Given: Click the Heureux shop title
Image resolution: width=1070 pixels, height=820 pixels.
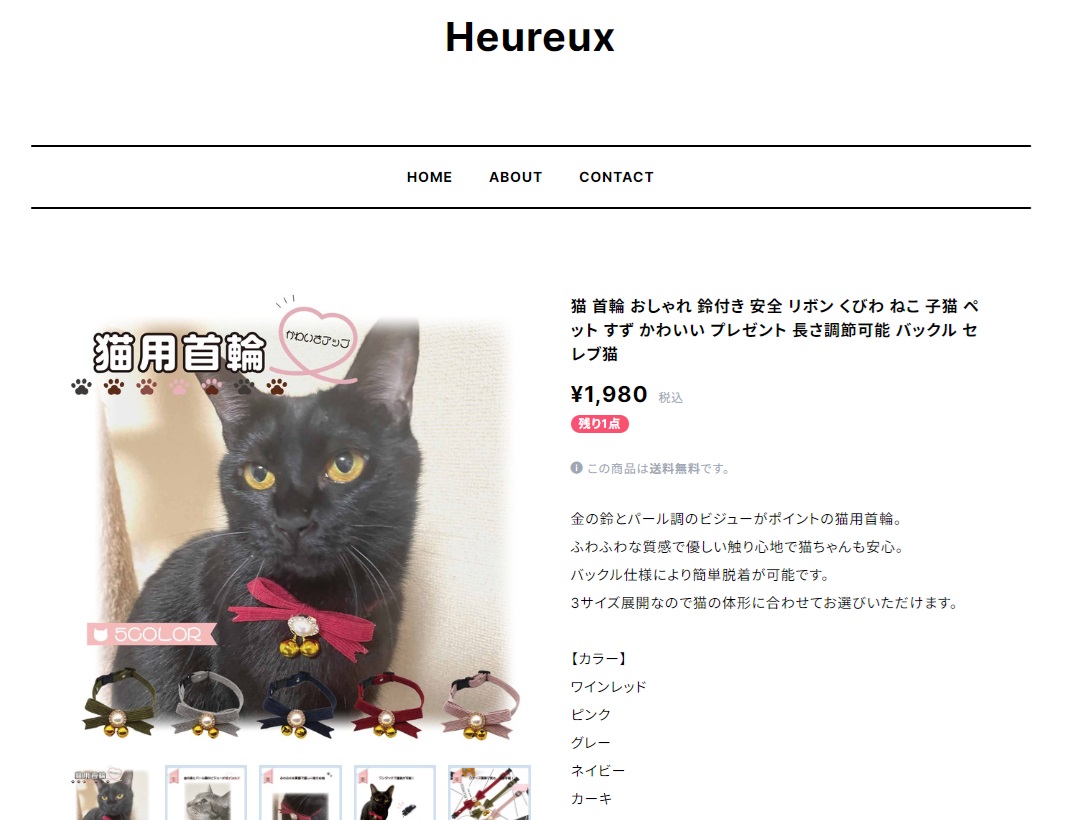Looking at the screenshot, I should tap(530, 37).
